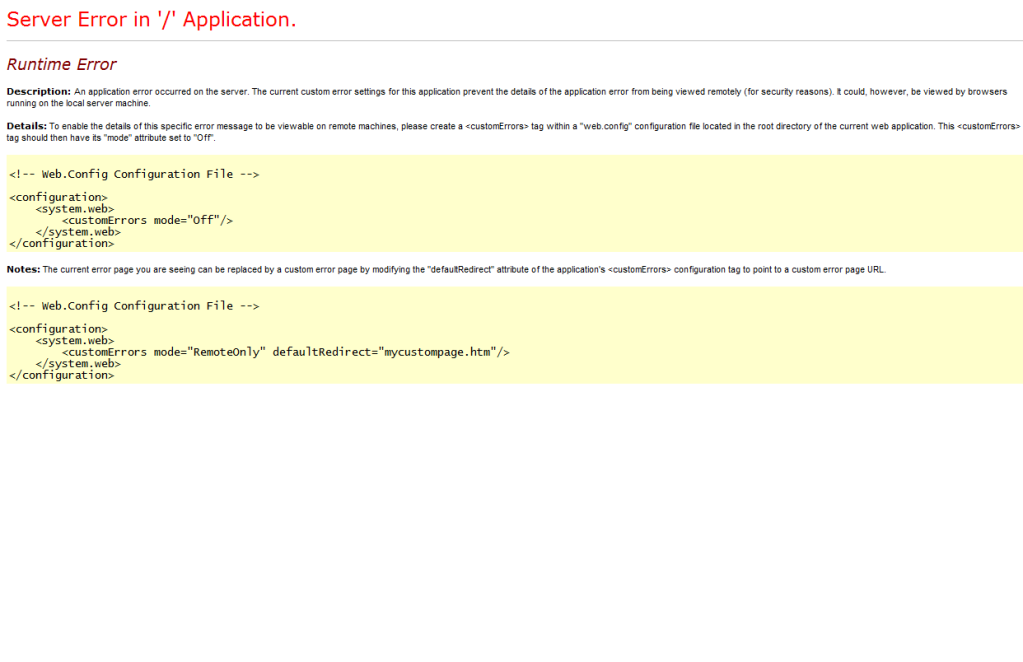This screenshot has height=662, width=1023.
Task: Click the second 'Web.Config Configuration File' comment
Action: point(134,306)
